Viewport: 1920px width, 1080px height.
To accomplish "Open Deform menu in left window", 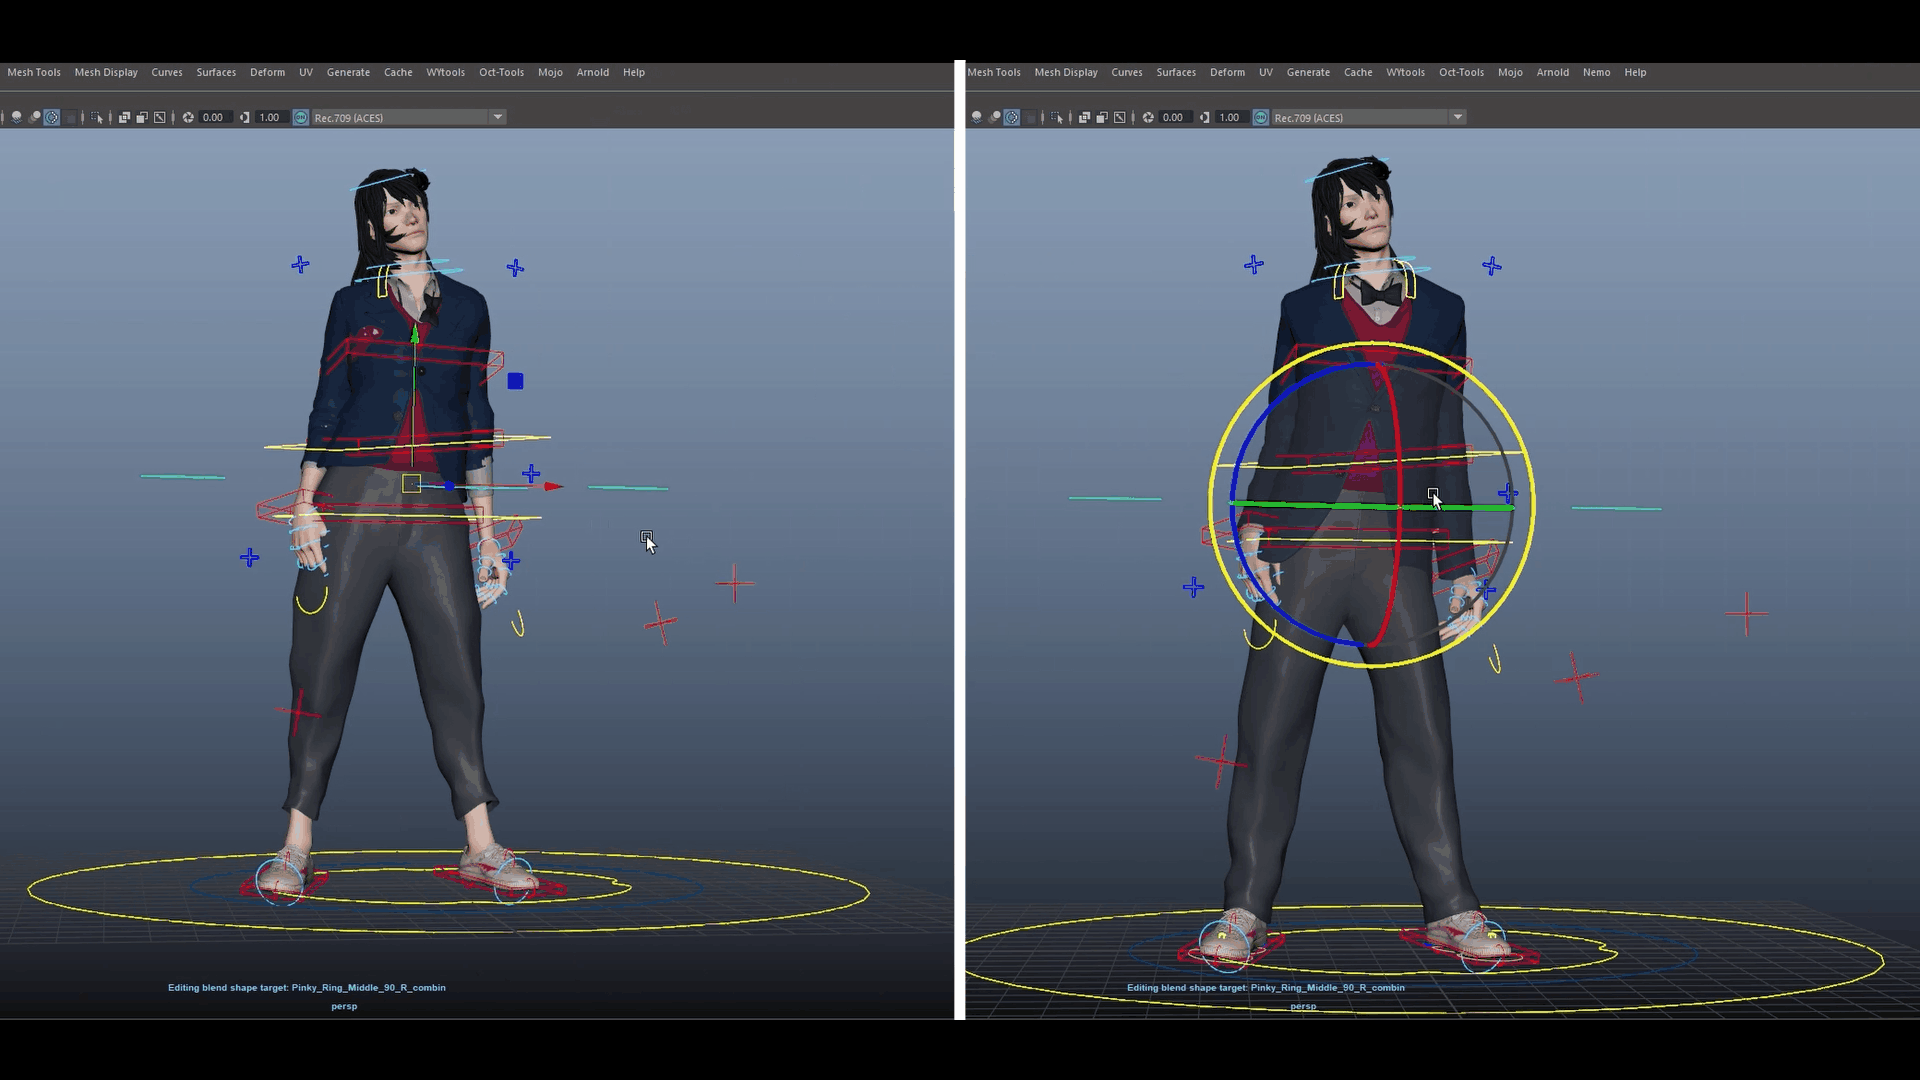I will 267,72.
